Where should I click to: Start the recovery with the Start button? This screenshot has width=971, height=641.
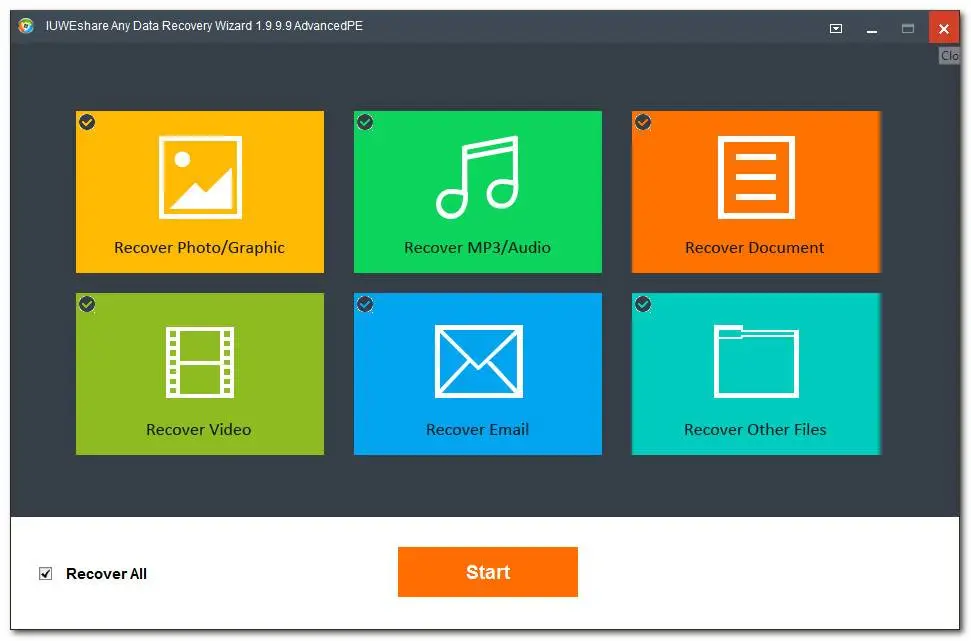tap(487, 572)
